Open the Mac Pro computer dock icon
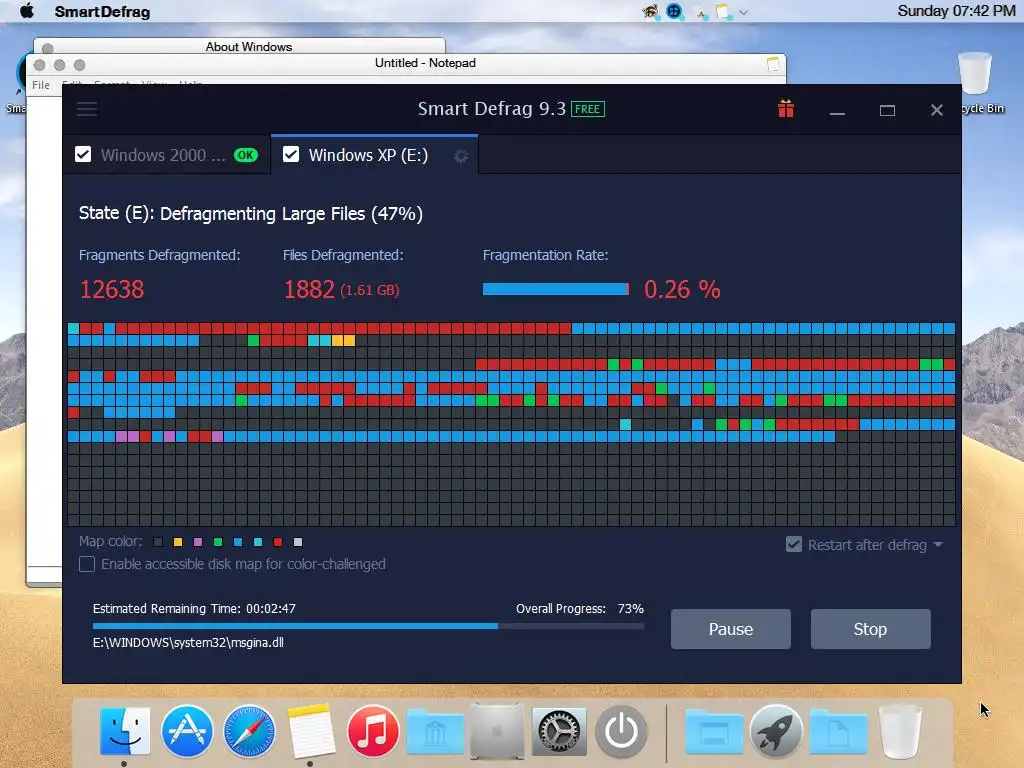Image resolution: width=1024 pixels, height=768 pixels. 497,731
